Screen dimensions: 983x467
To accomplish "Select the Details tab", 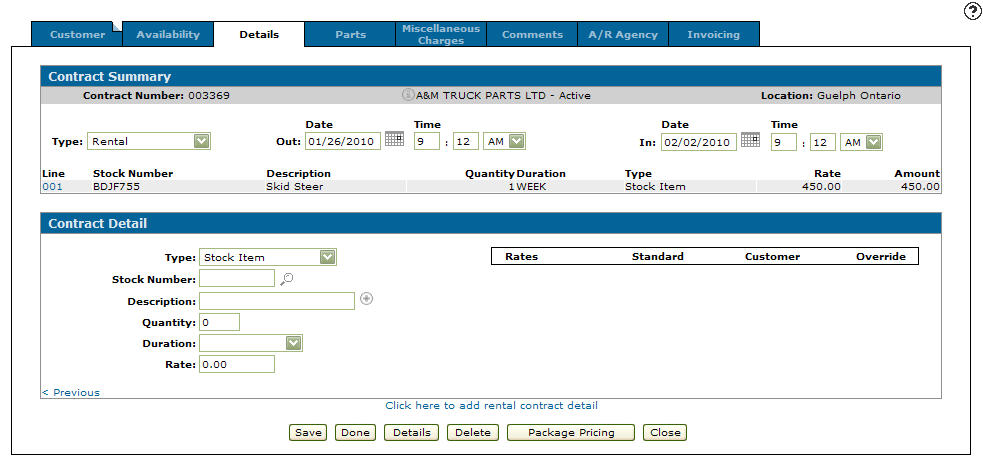I will click(259, 34).
